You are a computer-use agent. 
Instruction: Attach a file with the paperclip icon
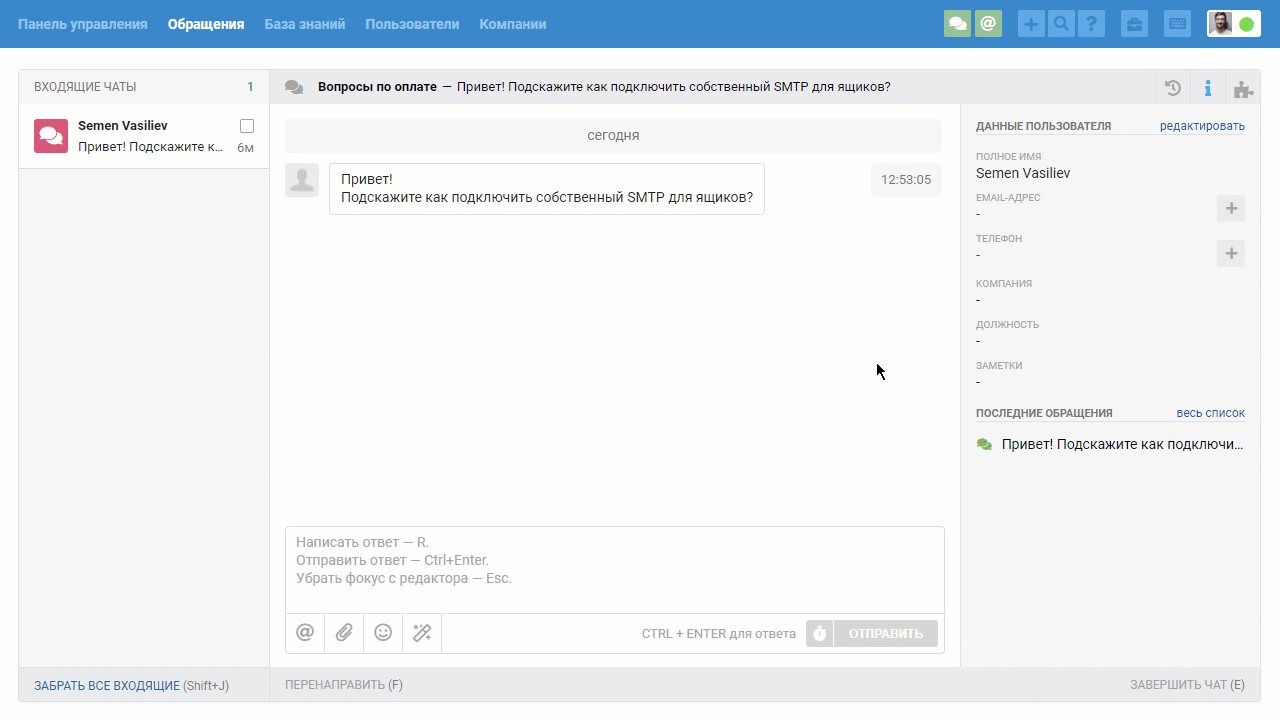344,633
